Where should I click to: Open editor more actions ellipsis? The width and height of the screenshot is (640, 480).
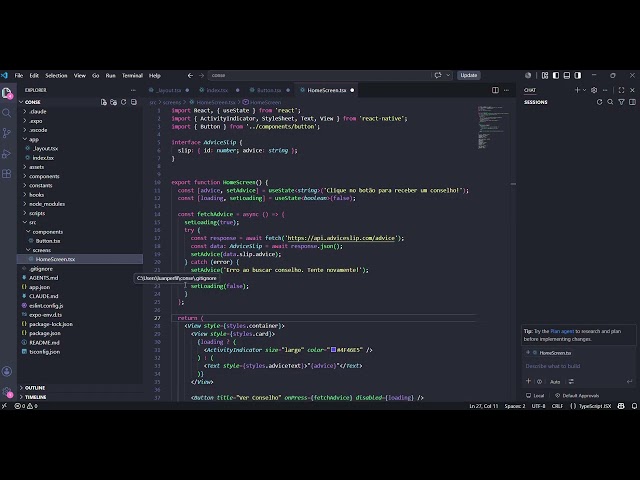tap(507, 90)
